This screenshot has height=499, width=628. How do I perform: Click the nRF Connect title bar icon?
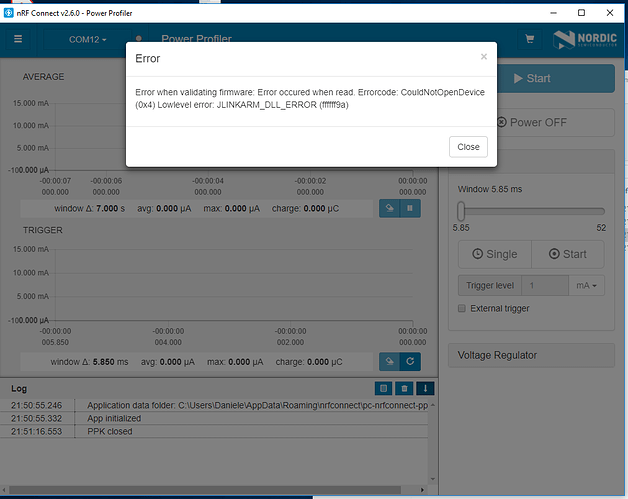tap(8, 13)
